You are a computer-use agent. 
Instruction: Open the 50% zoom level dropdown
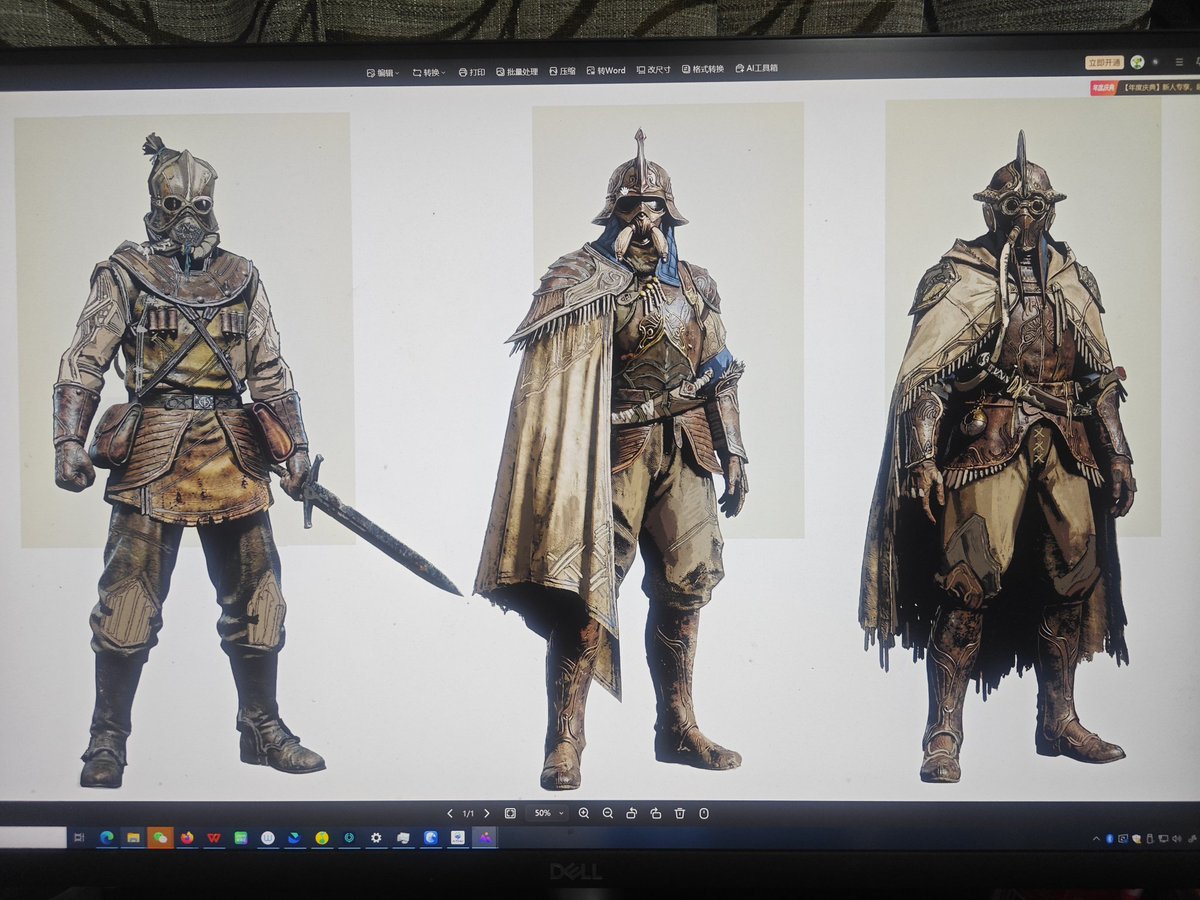(547, 814)
